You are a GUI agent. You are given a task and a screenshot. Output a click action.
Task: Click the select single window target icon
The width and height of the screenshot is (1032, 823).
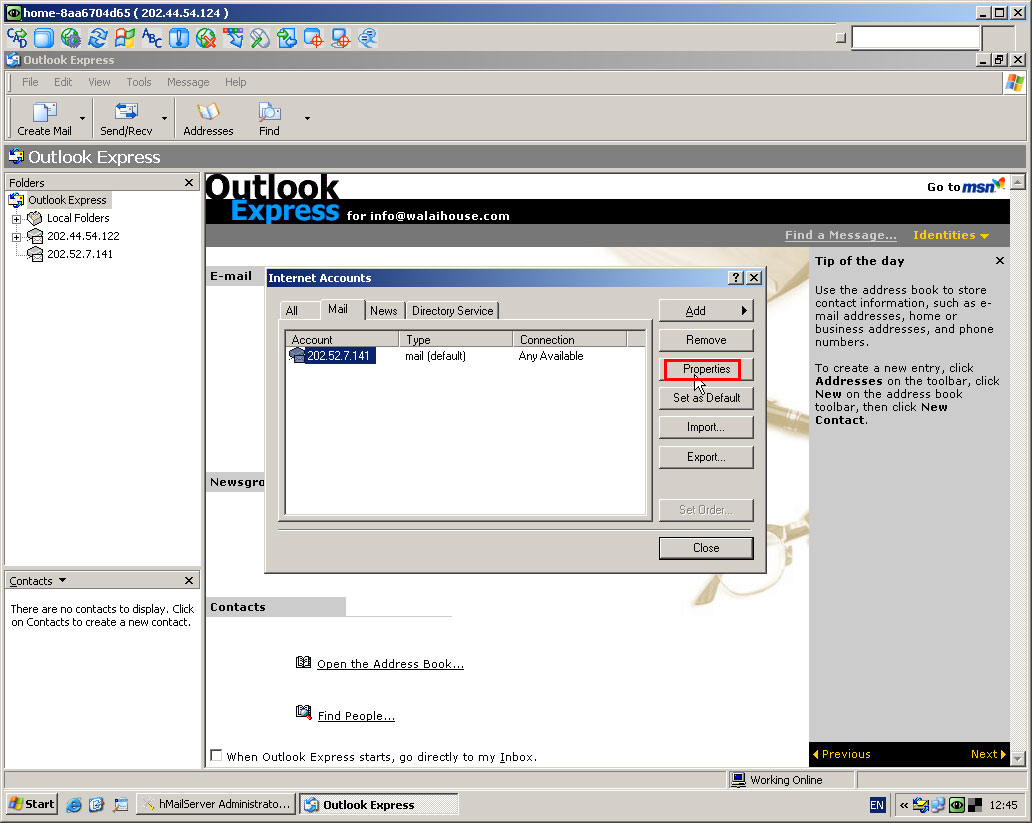314,38
